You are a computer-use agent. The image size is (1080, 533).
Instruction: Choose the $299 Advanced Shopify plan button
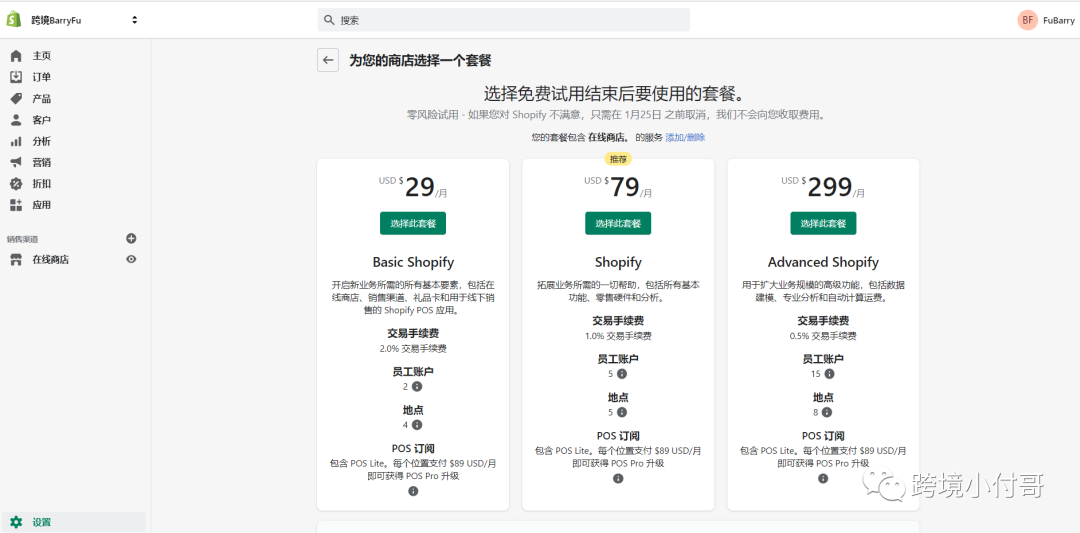pyautogui.click(x=823, y=223)
